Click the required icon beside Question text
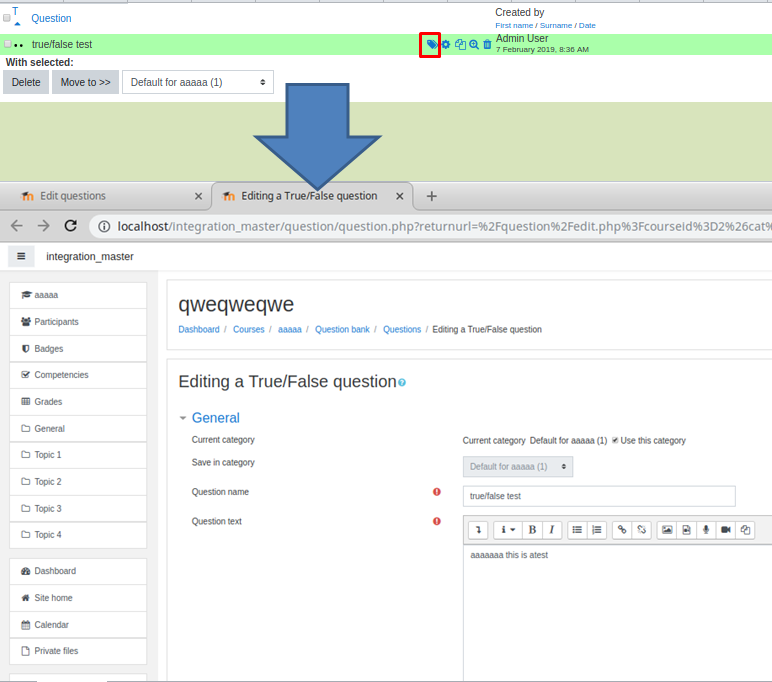Image resolution: width=772 pixels, height=682 pixels. point(437,521)
